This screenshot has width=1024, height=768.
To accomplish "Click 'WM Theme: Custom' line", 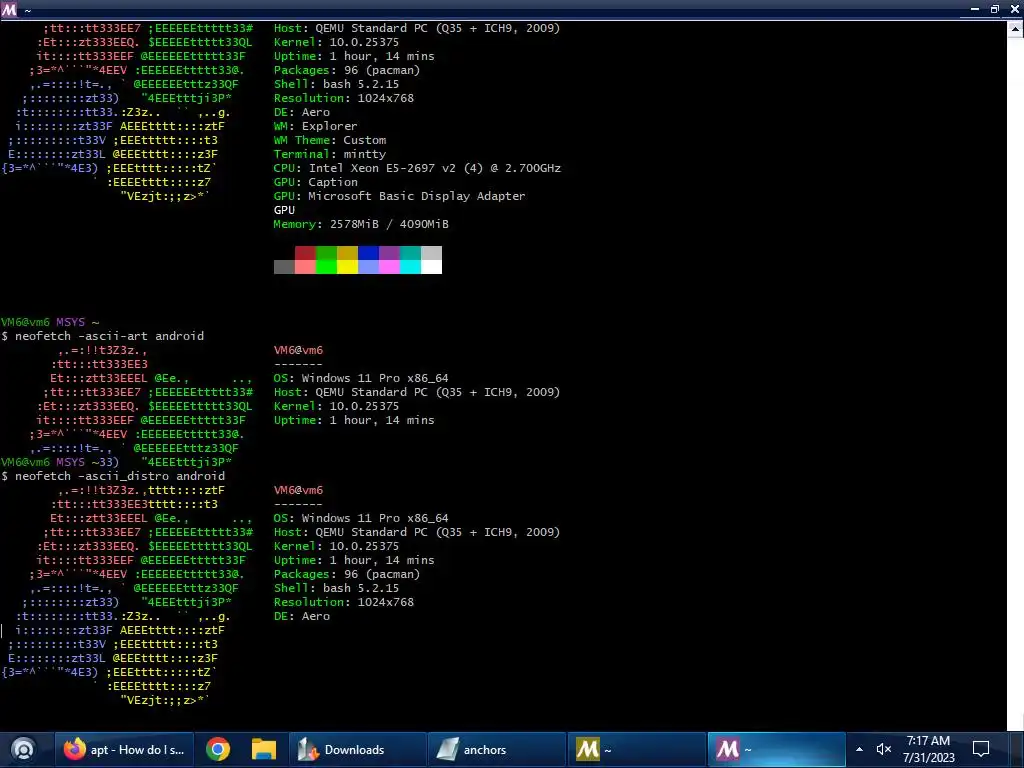I will [330, 140].
